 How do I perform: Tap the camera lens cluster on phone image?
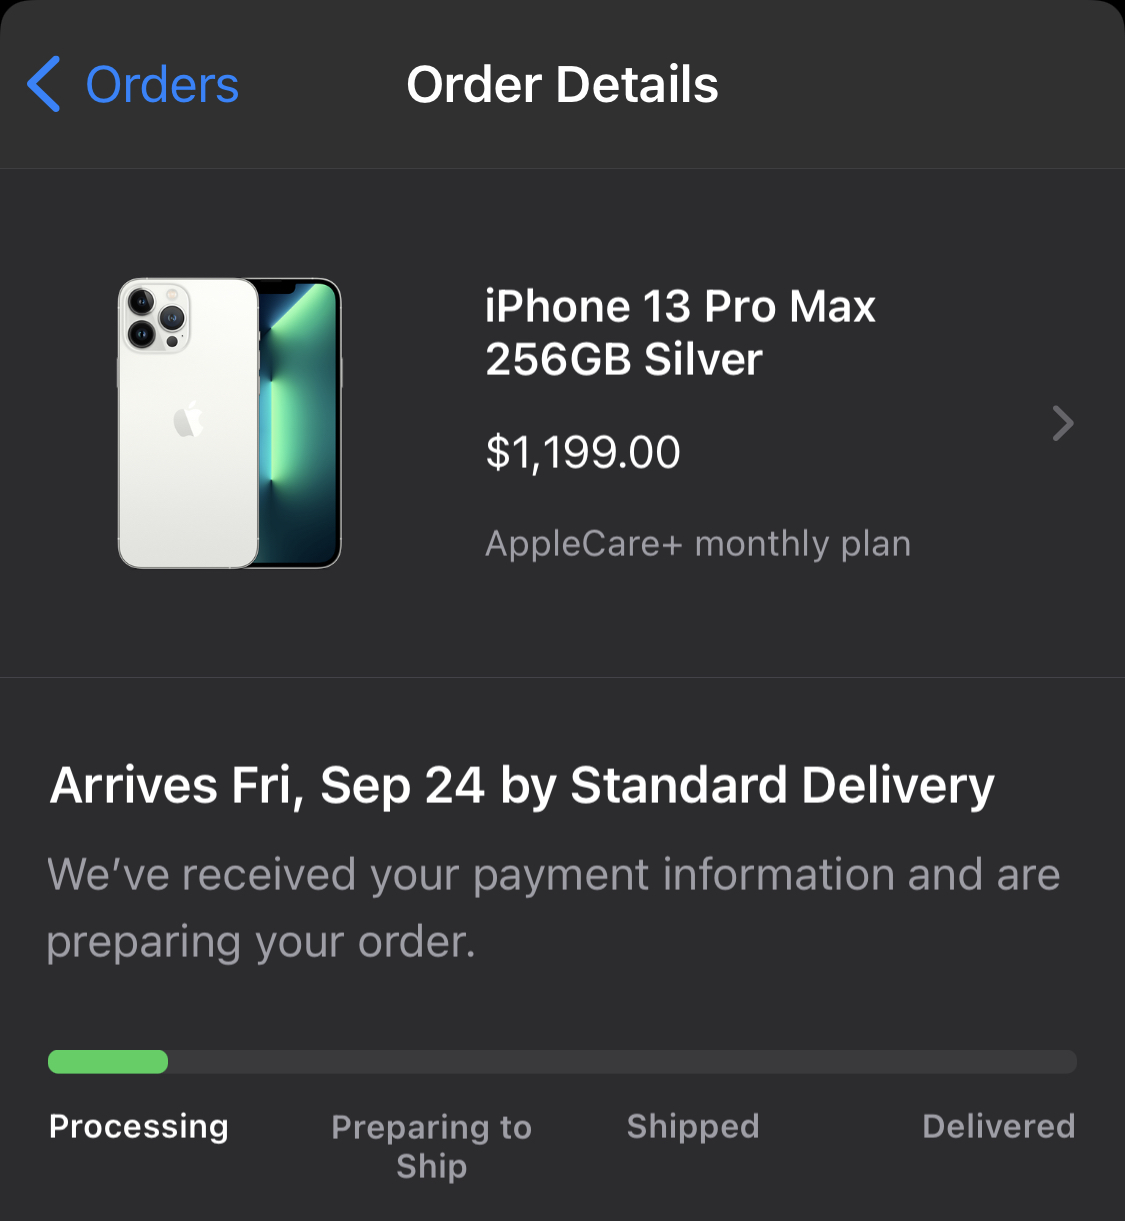tap(157, 319)
